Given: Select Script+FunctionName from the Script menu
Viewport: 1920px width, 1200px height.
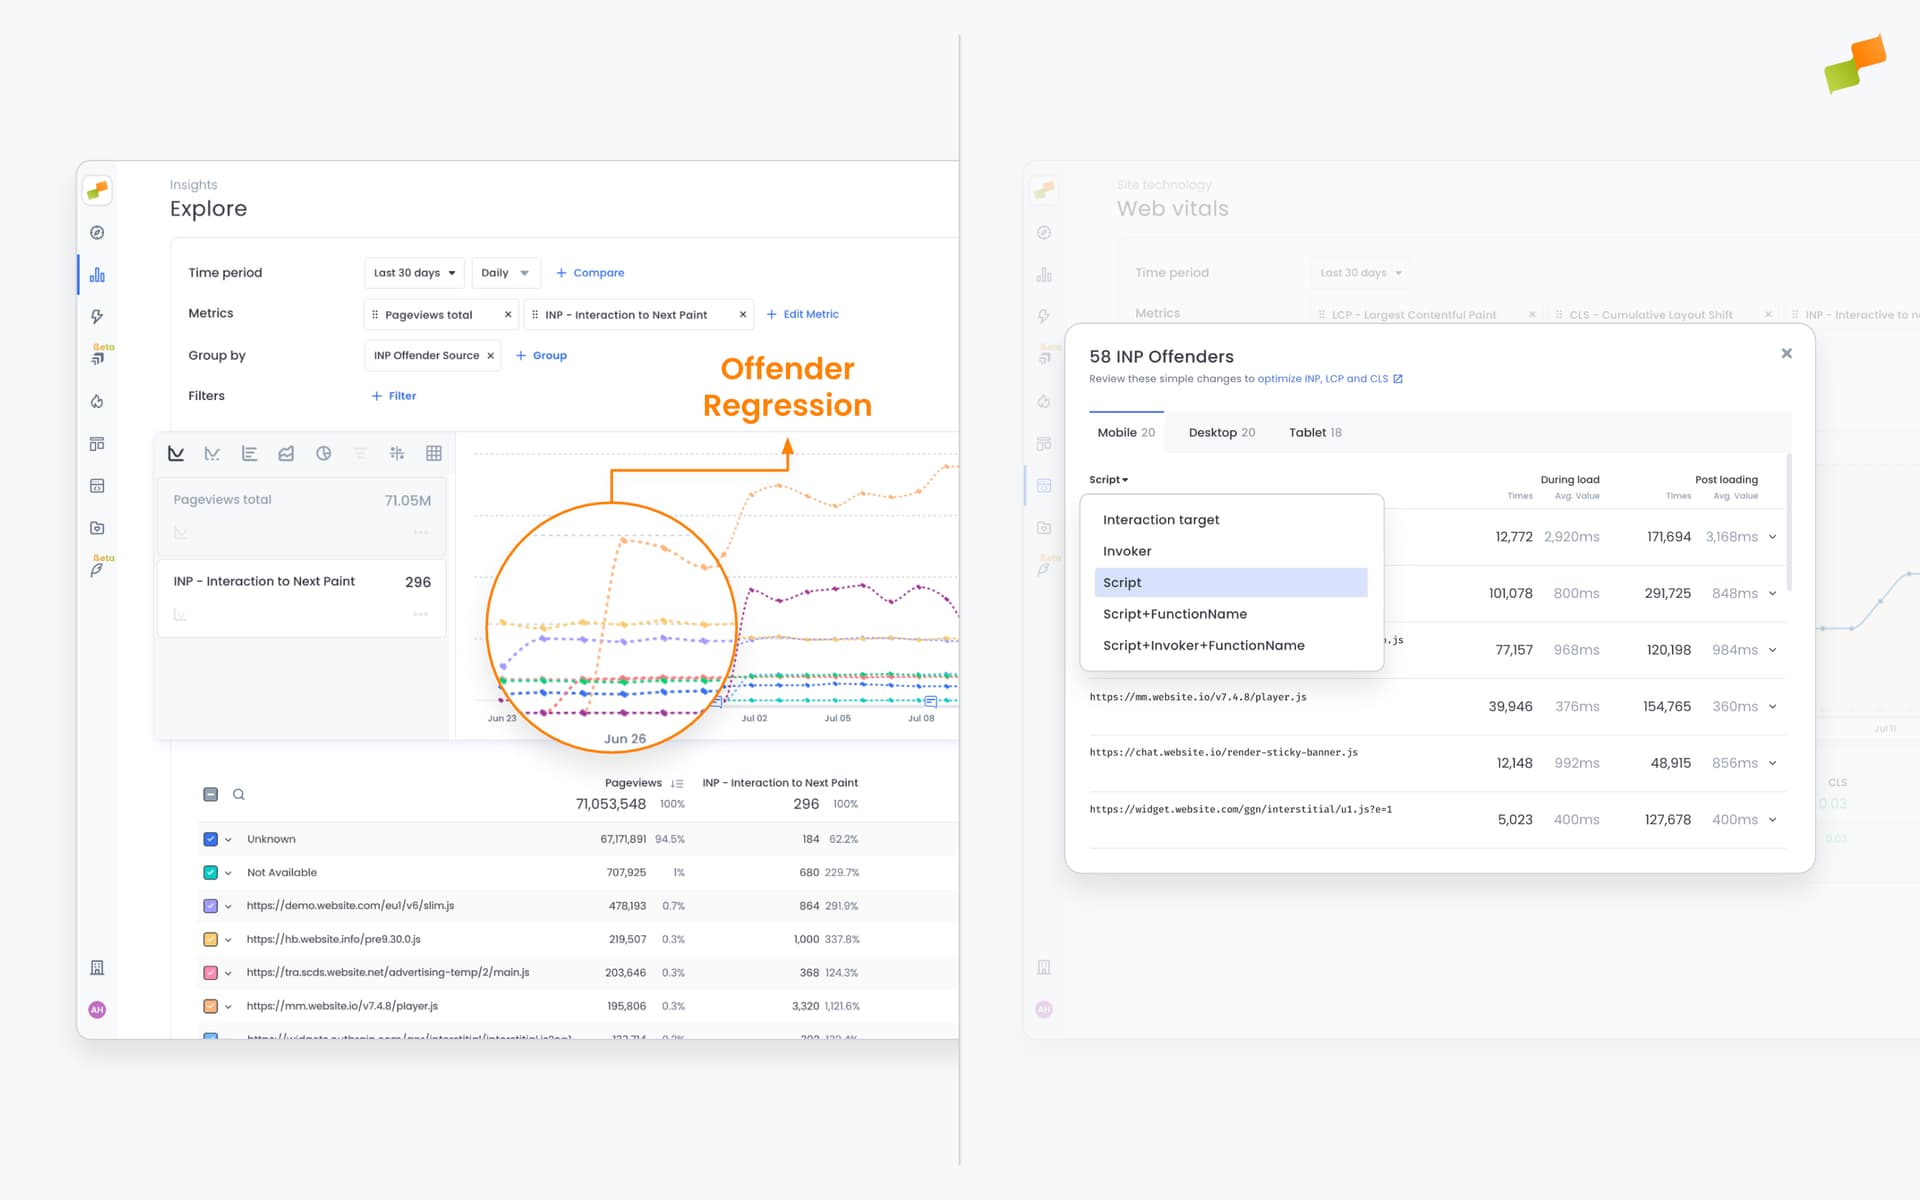Looking at the screenshot, I should (x=1175, y=613).
